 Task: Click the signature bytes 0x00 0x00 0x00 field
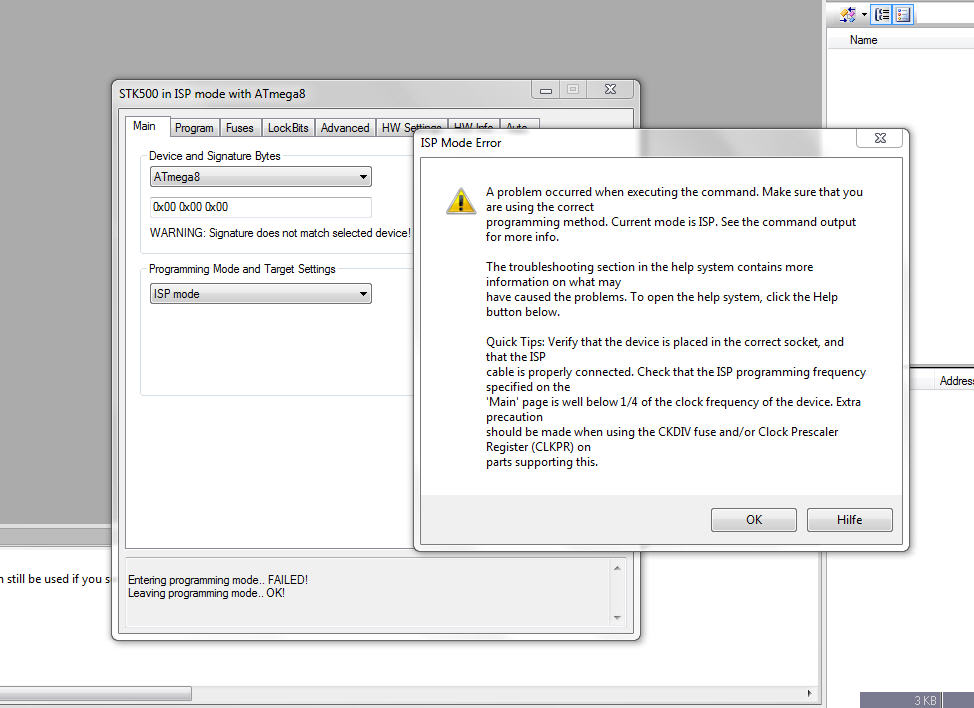[x=261, y=207]
